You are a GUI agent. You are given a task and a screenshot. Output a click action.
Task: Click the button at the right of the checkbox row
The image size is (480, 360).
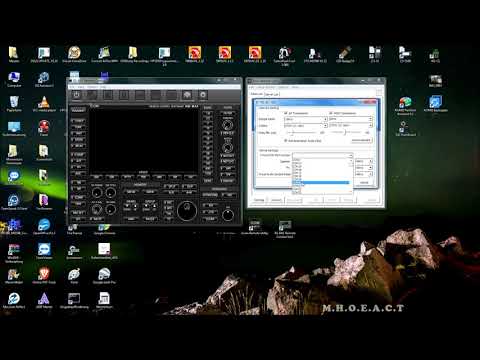click(x=361, y=140)
